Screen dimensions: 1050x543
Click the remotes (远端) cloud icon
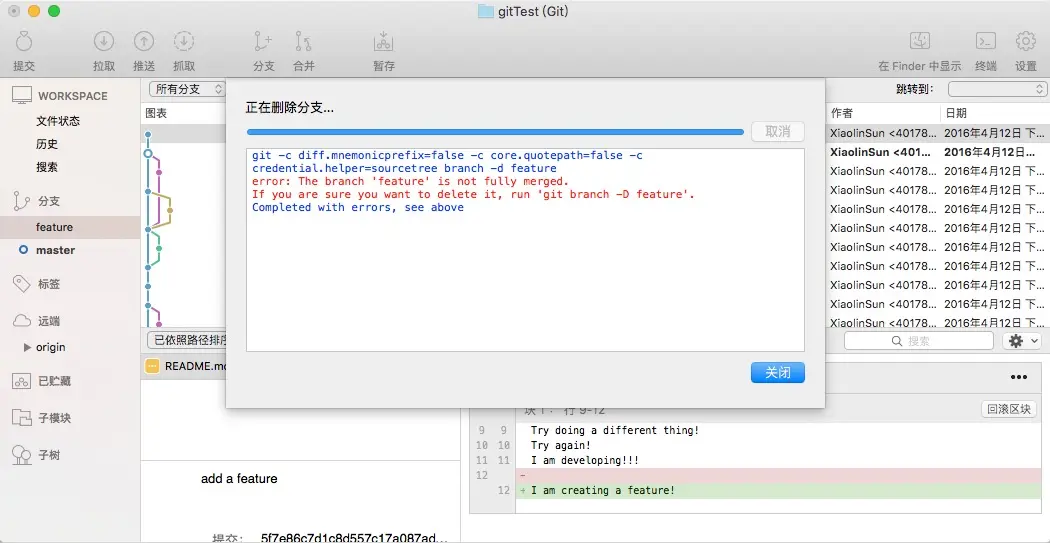pyautogui.click(x=22, y=321)
